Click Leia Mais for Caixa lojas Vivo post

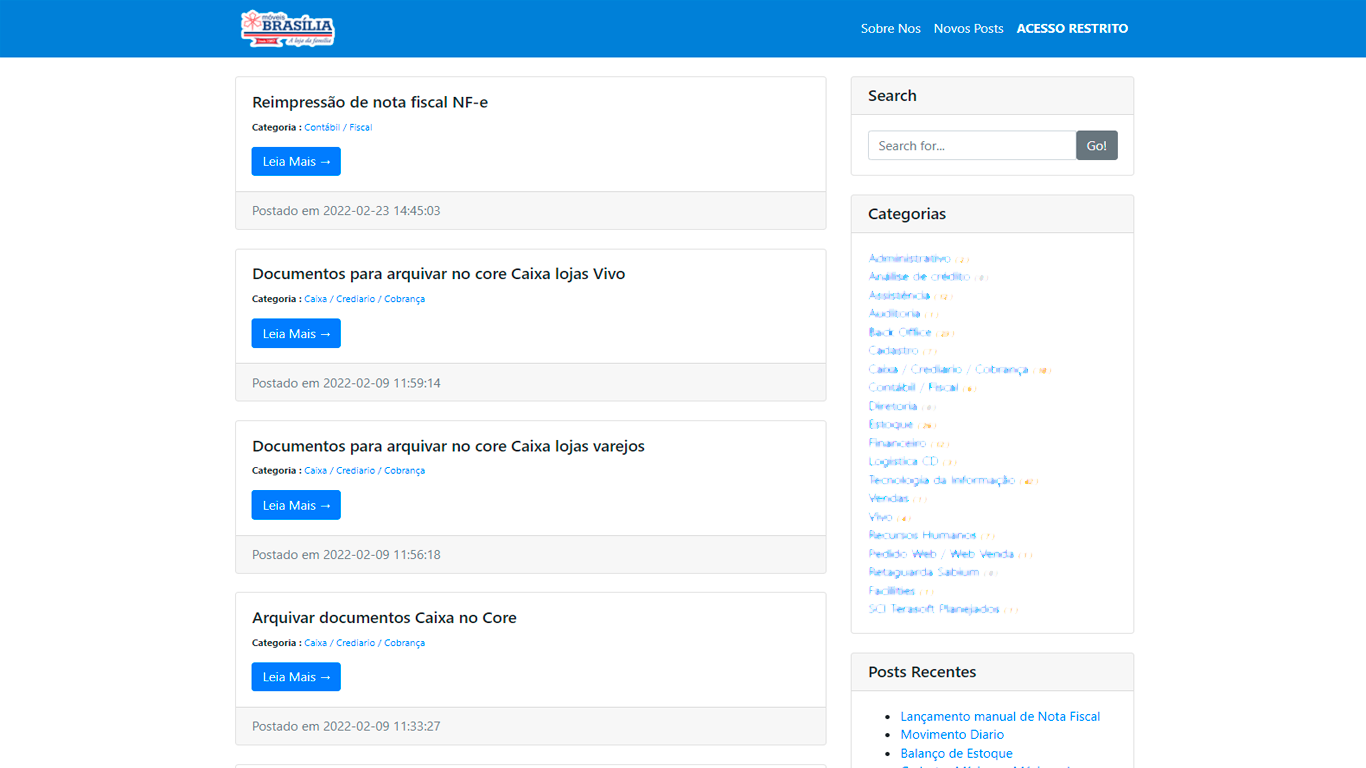click(x=296, y=334)
